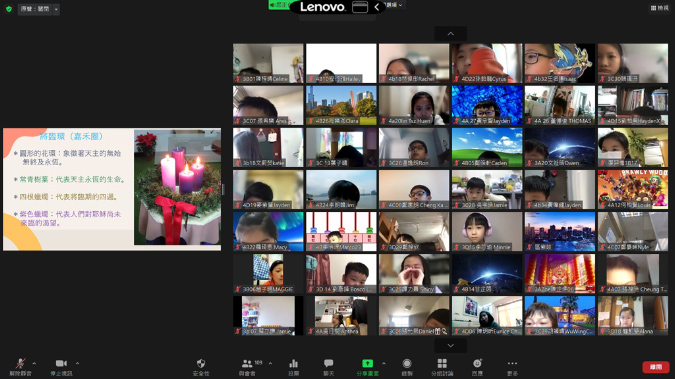Image resolution: width=675 pixels, height=379 pixels.
Task: Expand share screen options arrow
Action: [x=384, y=363]
